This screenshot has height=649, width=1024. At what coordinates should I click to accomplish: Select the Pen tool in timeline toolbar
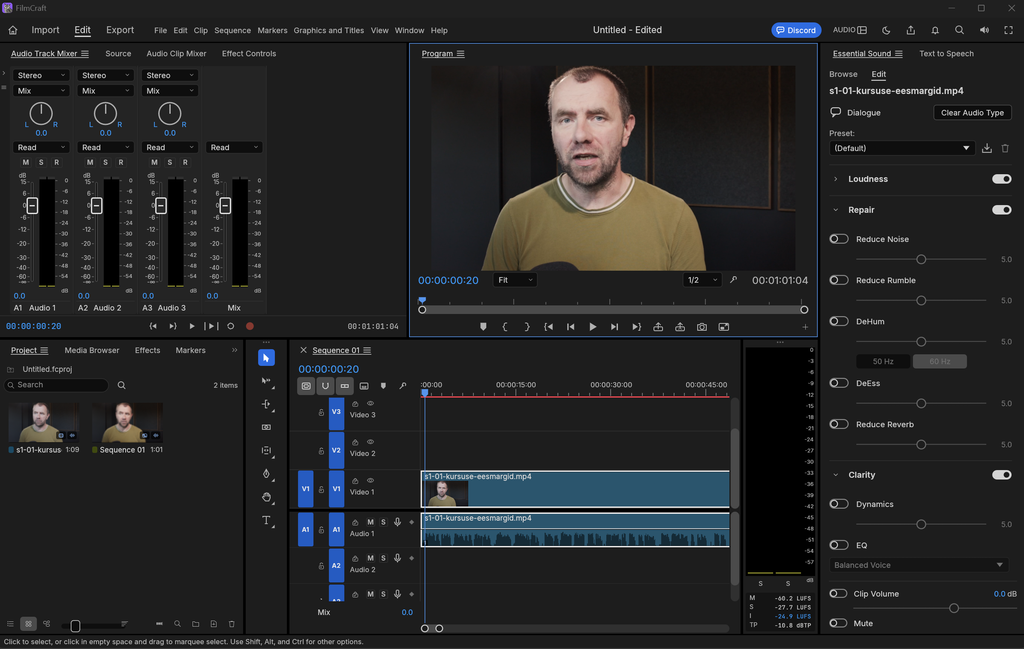(x=266, y=474)
